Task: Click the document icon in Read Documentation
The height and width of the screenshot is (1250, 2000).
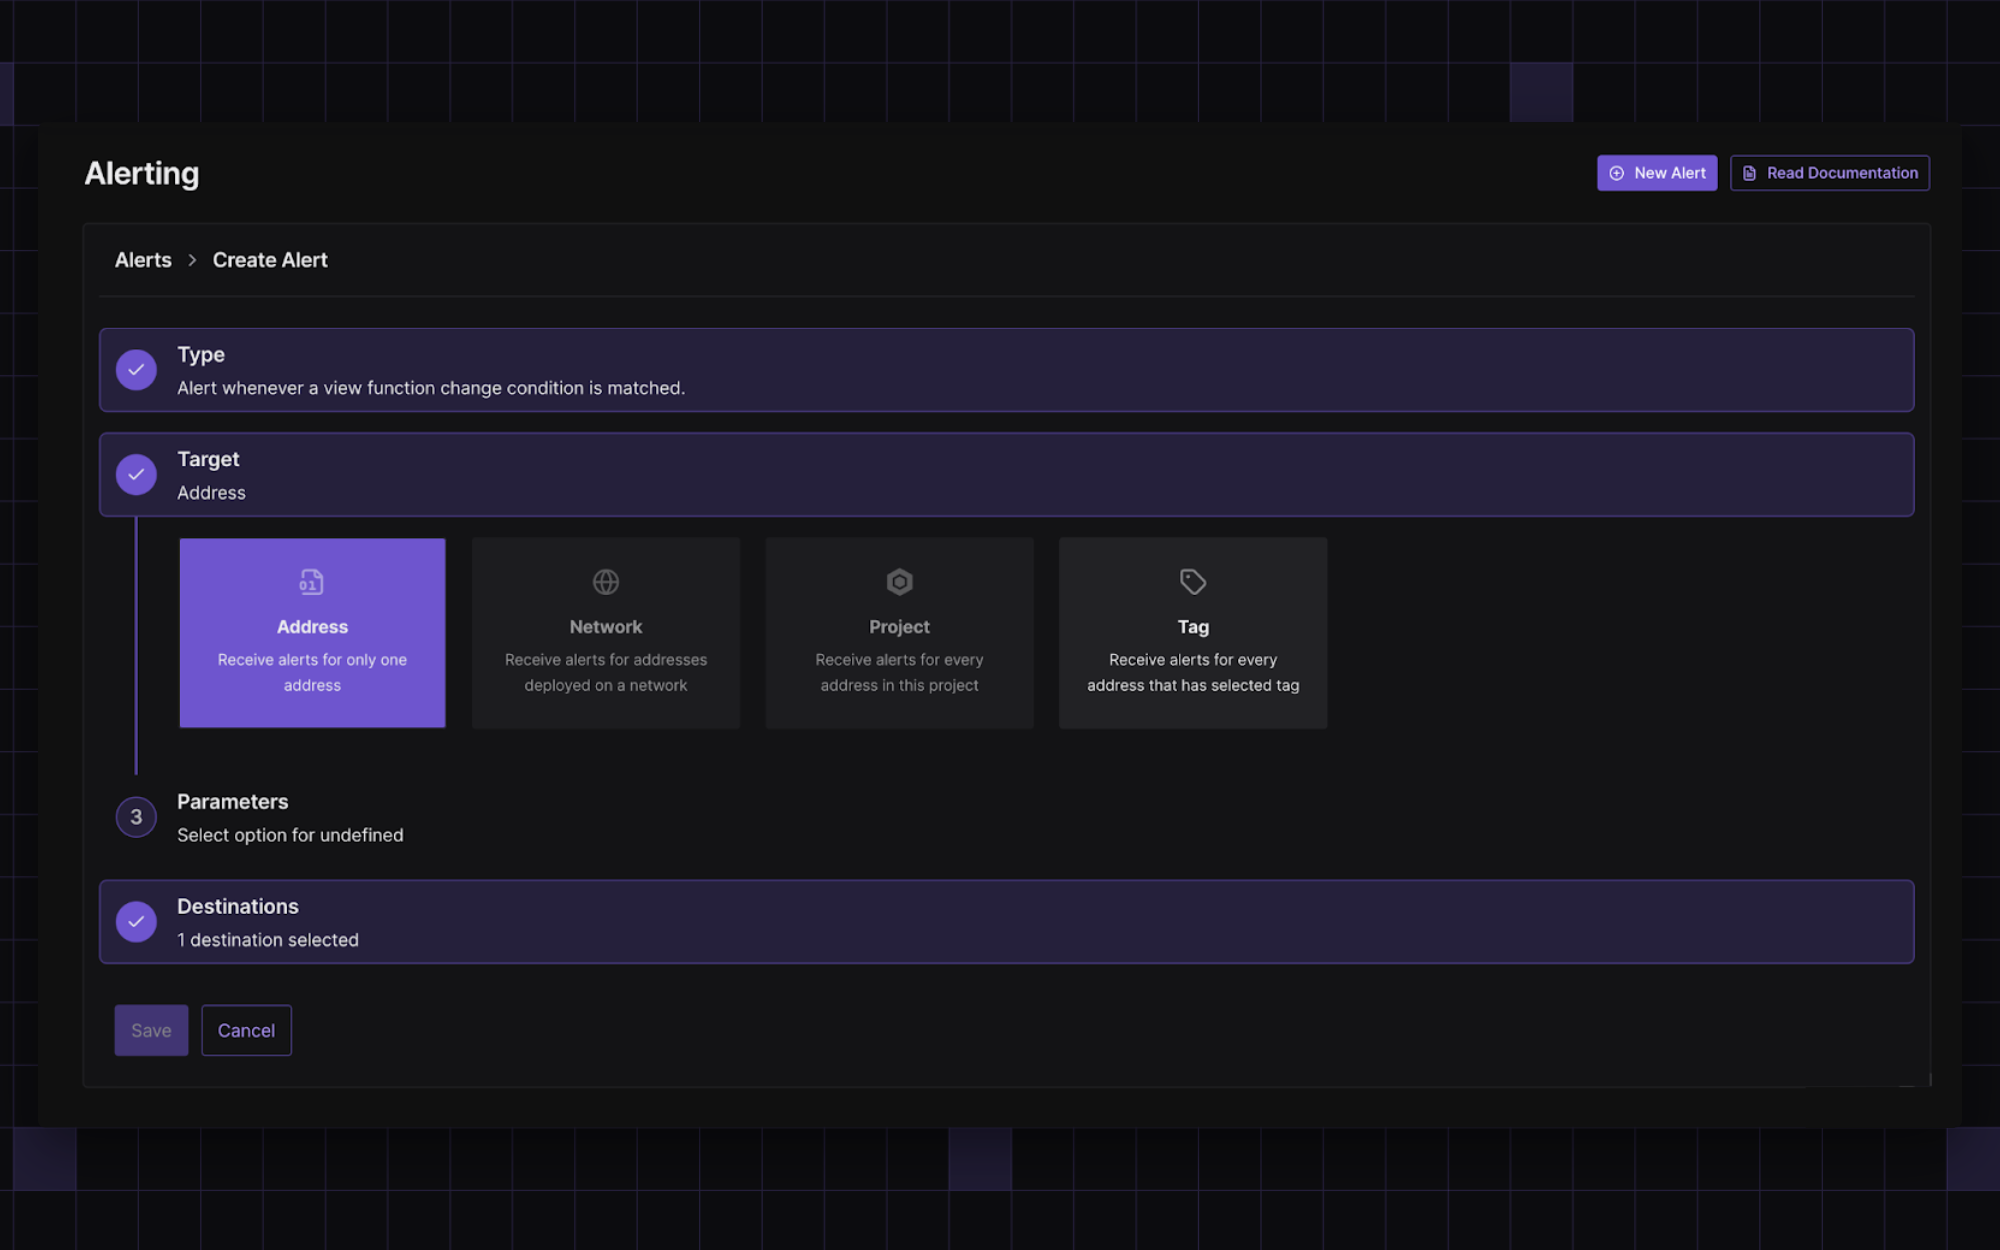Action: (1749, 173)
